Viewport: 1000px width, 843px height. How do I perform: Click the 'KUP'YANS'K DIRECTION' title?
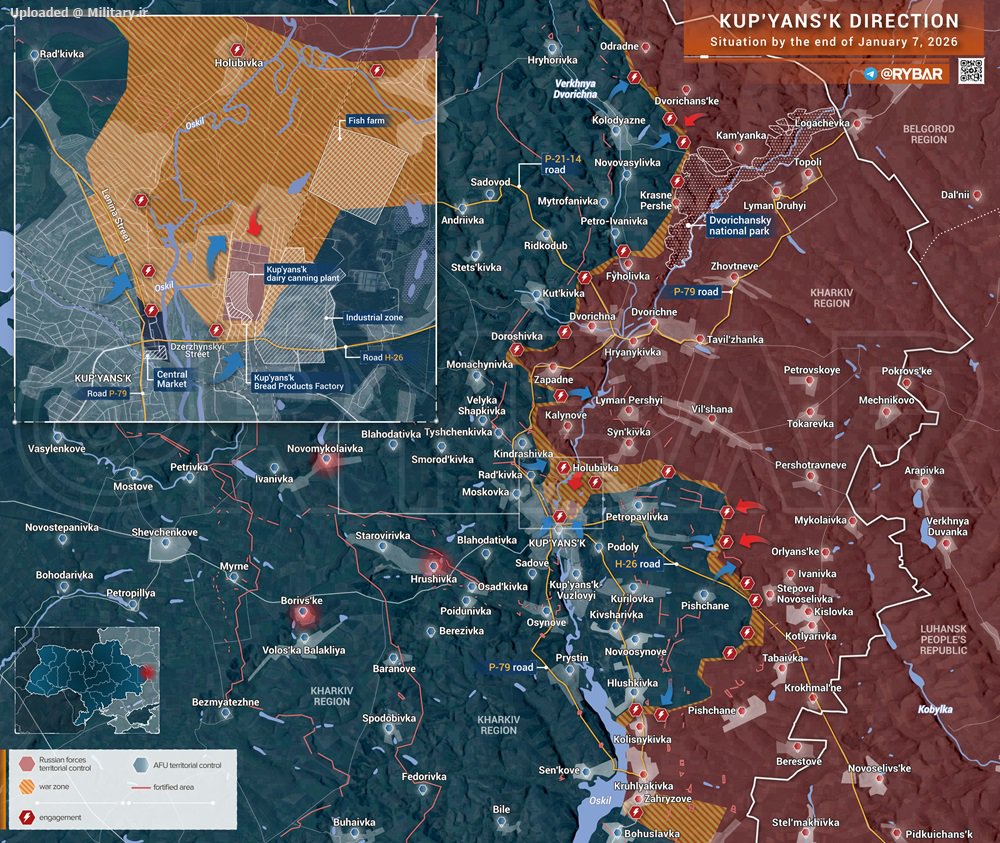(839, 21)
